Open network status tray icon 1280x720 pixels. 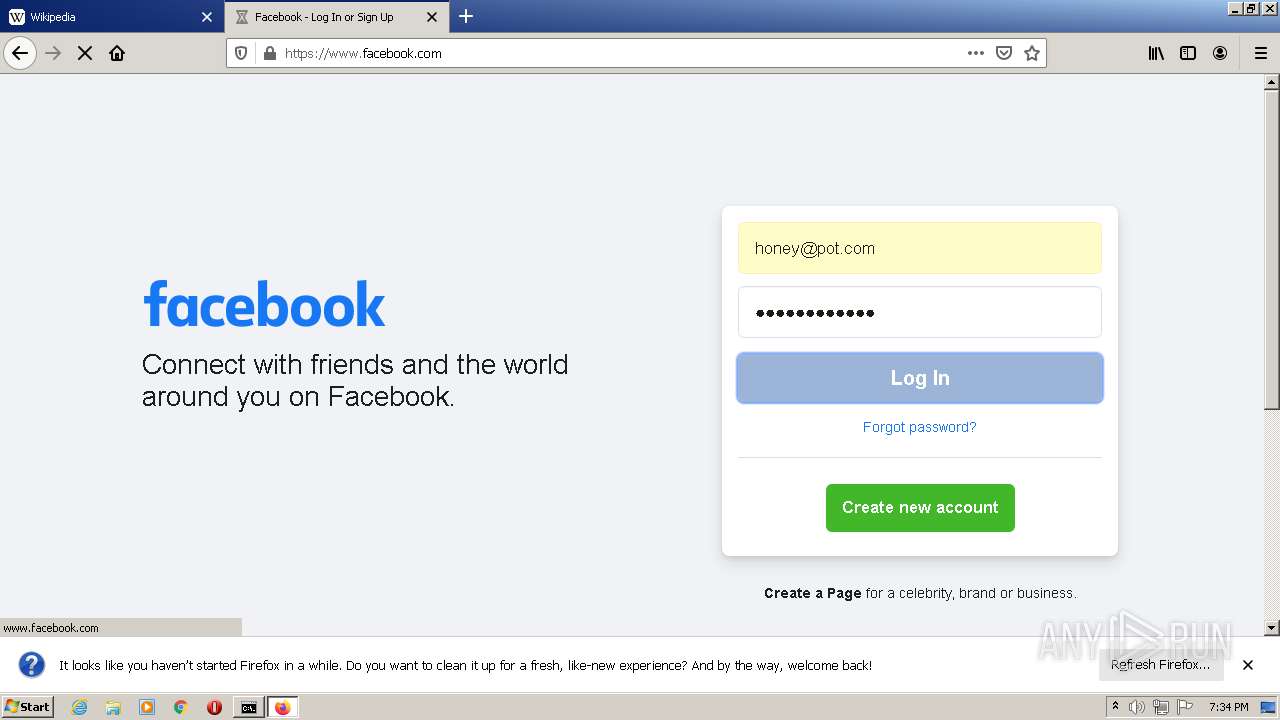click(x=1161, y=707)
